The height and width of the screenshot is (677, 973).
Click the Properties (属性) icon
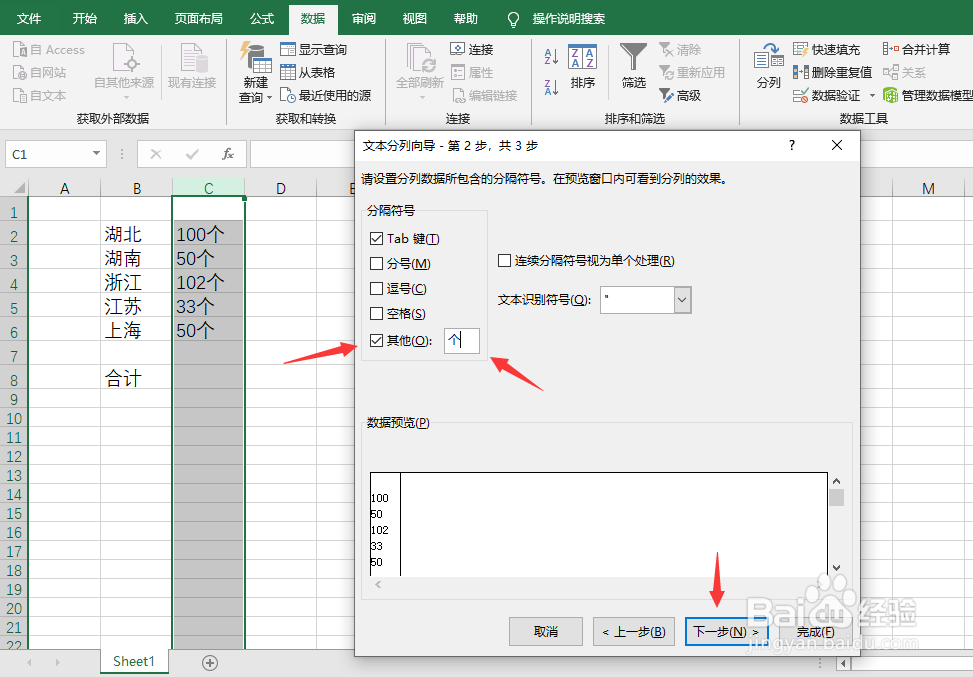coord(457,73)
